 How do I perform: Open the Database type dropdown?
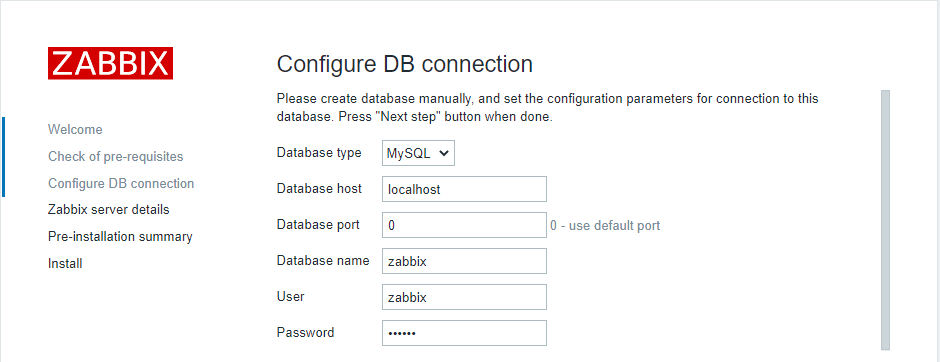click(x=418, y=153)
